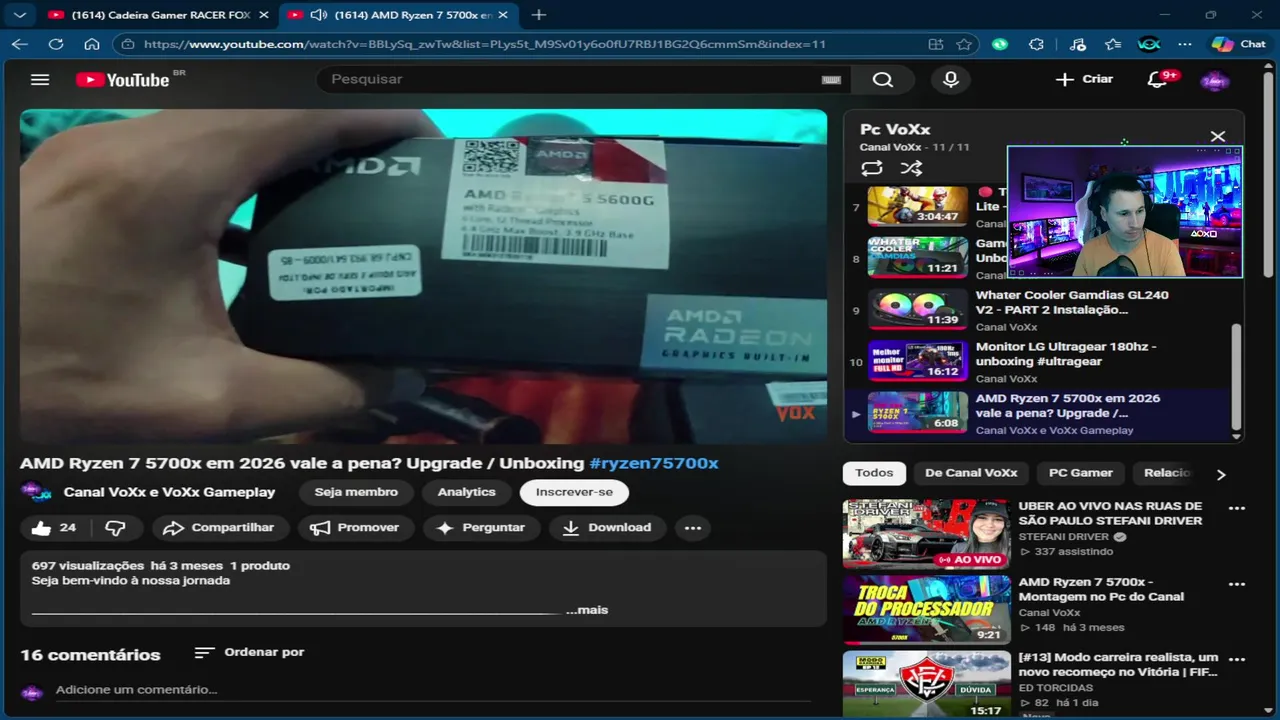Image resolution: width=1280 pixels, height=720 pixels.
Task: Dislike the video with thumbs down
Action: point(116,528)
